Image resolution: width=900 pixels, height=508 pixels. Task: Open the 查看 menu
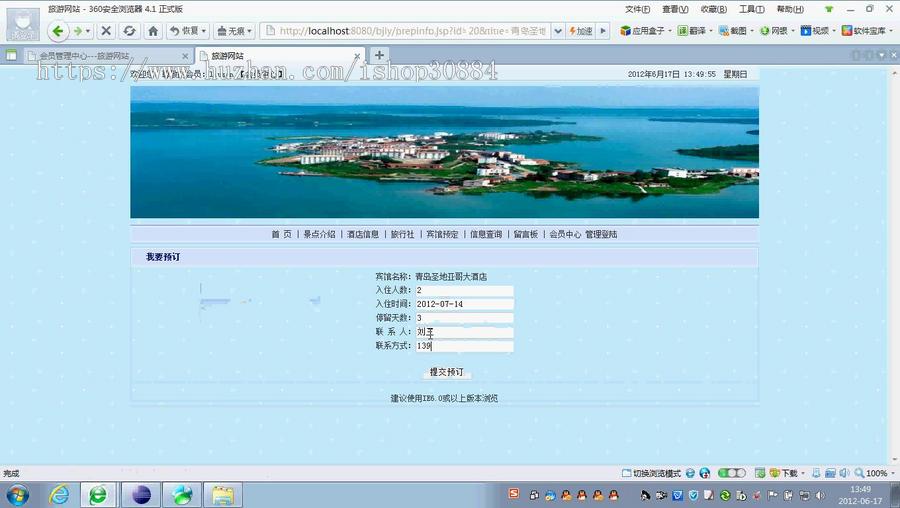[x=675, y=9]
